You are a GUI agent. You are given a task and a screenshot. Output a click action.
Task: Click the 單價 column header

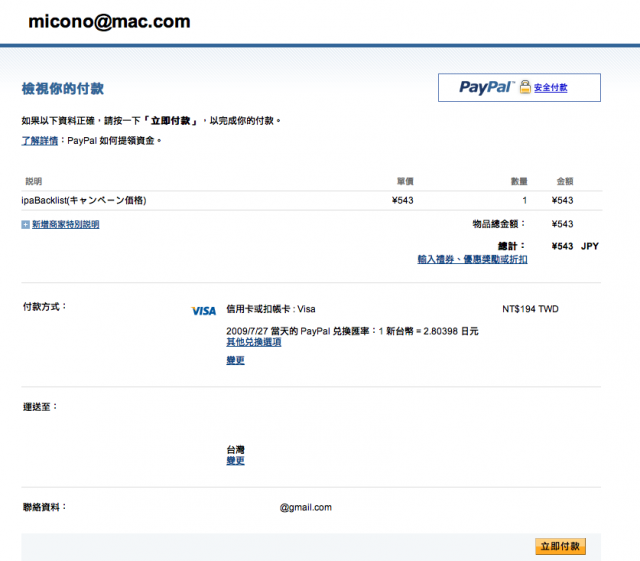click(x=405, y=181)
